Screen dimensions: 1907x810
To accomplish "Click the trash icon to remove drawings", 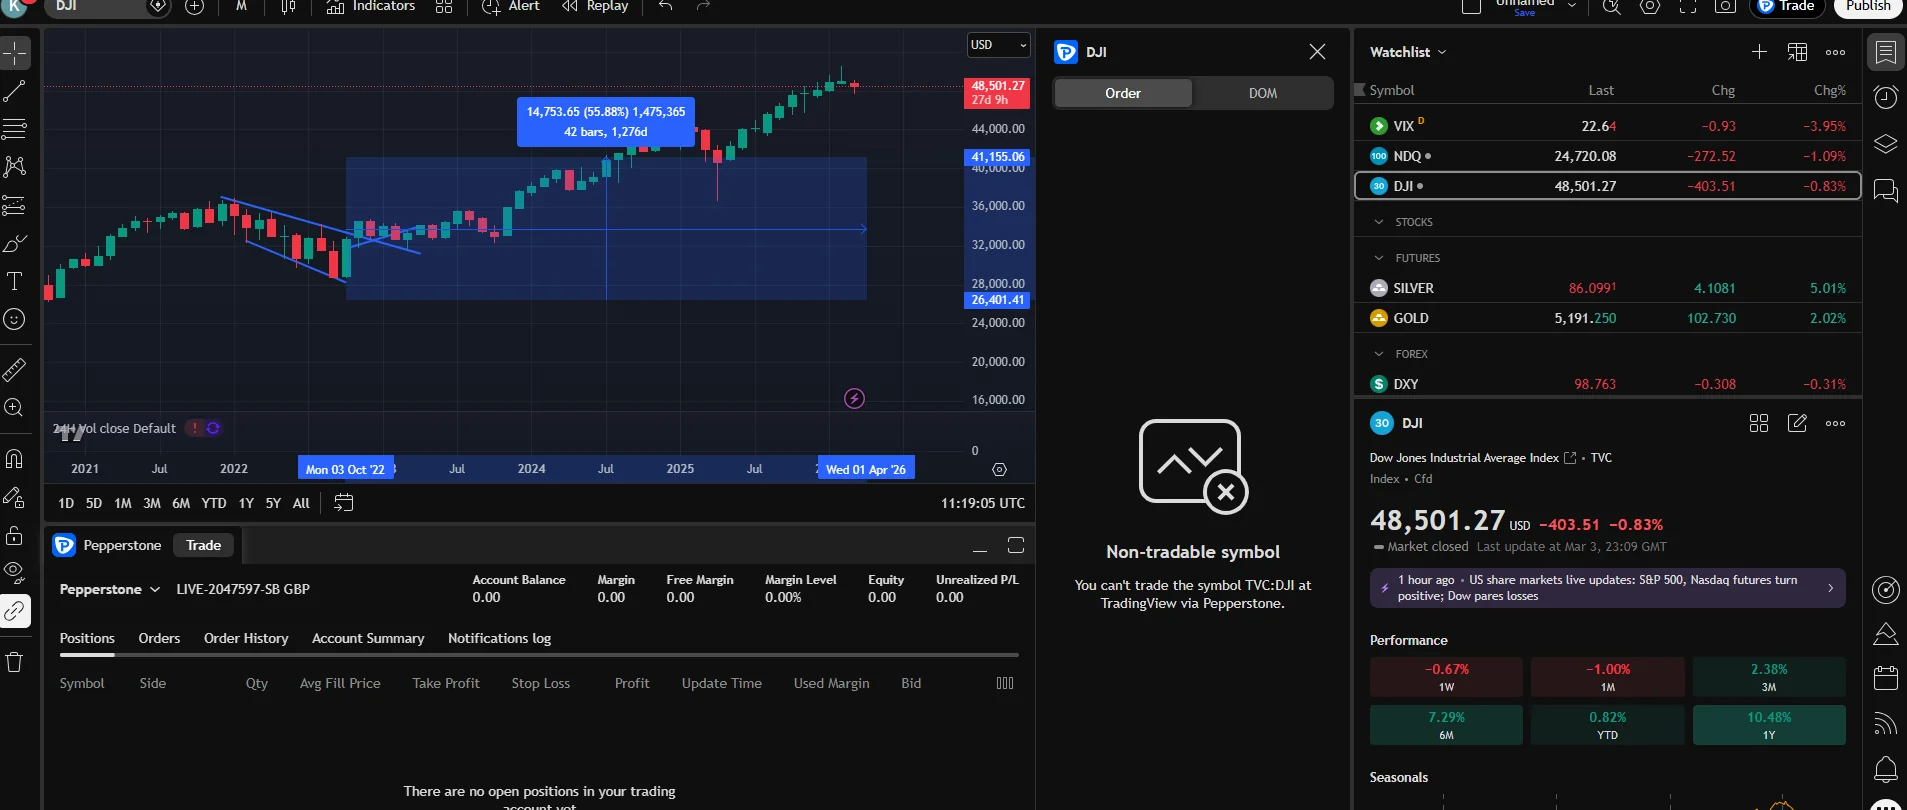I will pos(15,662).
